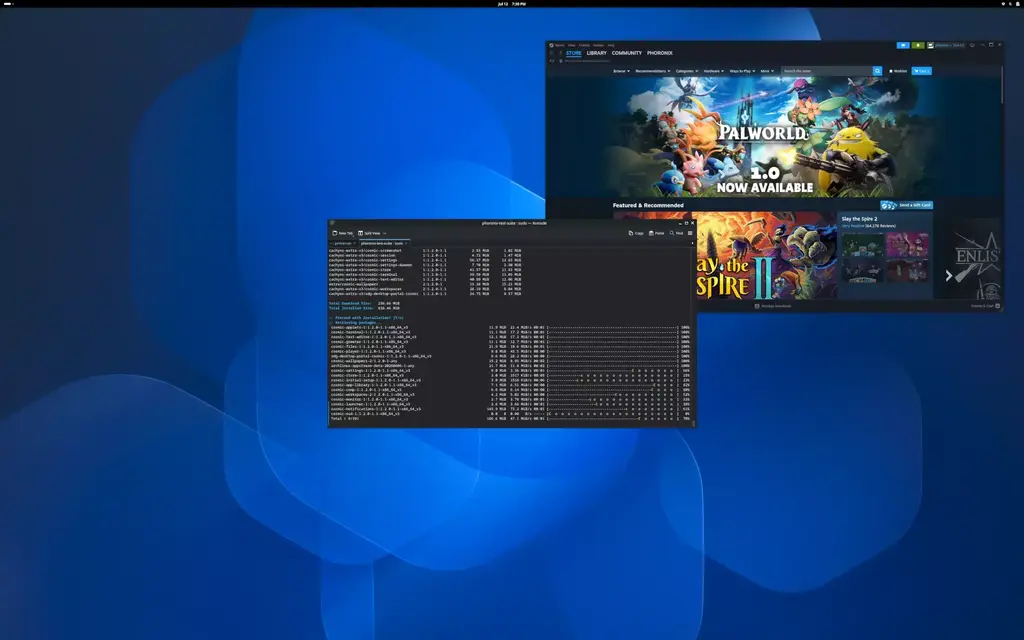Click the green notifications bell in Steam header
The image size is (1024, 640).
click(918, 45)
